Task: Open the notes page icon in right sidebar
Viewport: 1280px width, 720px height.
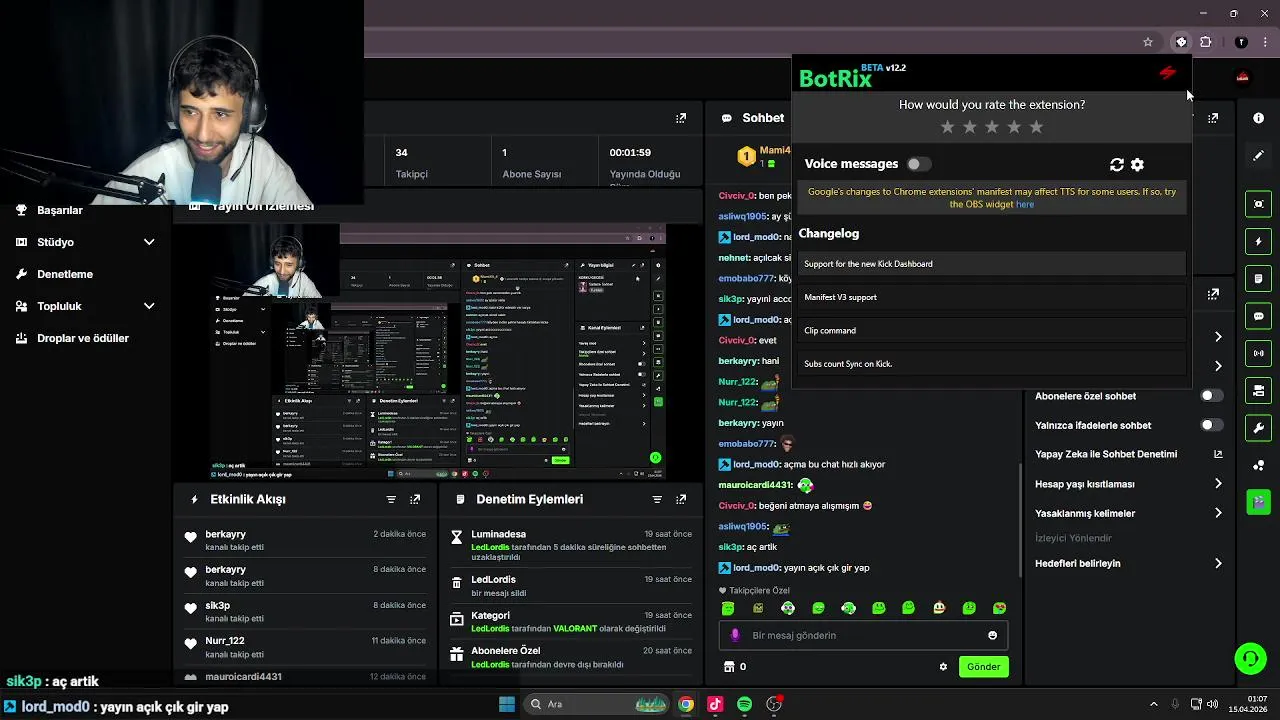Action: click(x=1259, y=279)
